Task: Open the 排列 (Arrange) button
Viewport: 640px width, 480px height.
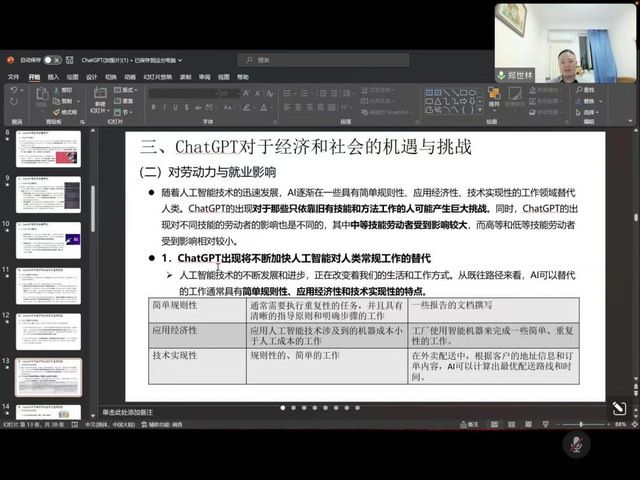Action: (494, 97)
